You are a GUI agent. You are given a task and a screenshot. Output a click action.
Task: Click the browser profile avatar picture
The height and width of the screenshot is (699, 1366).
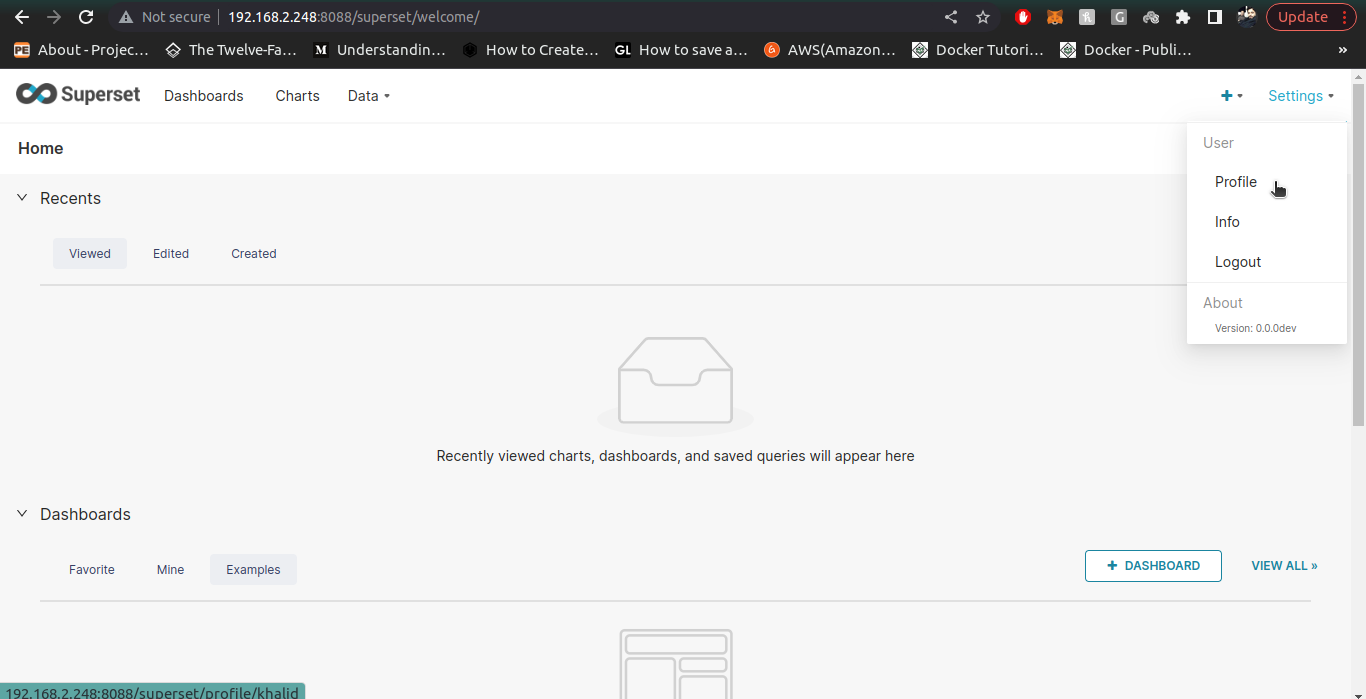click(1246, 17)
